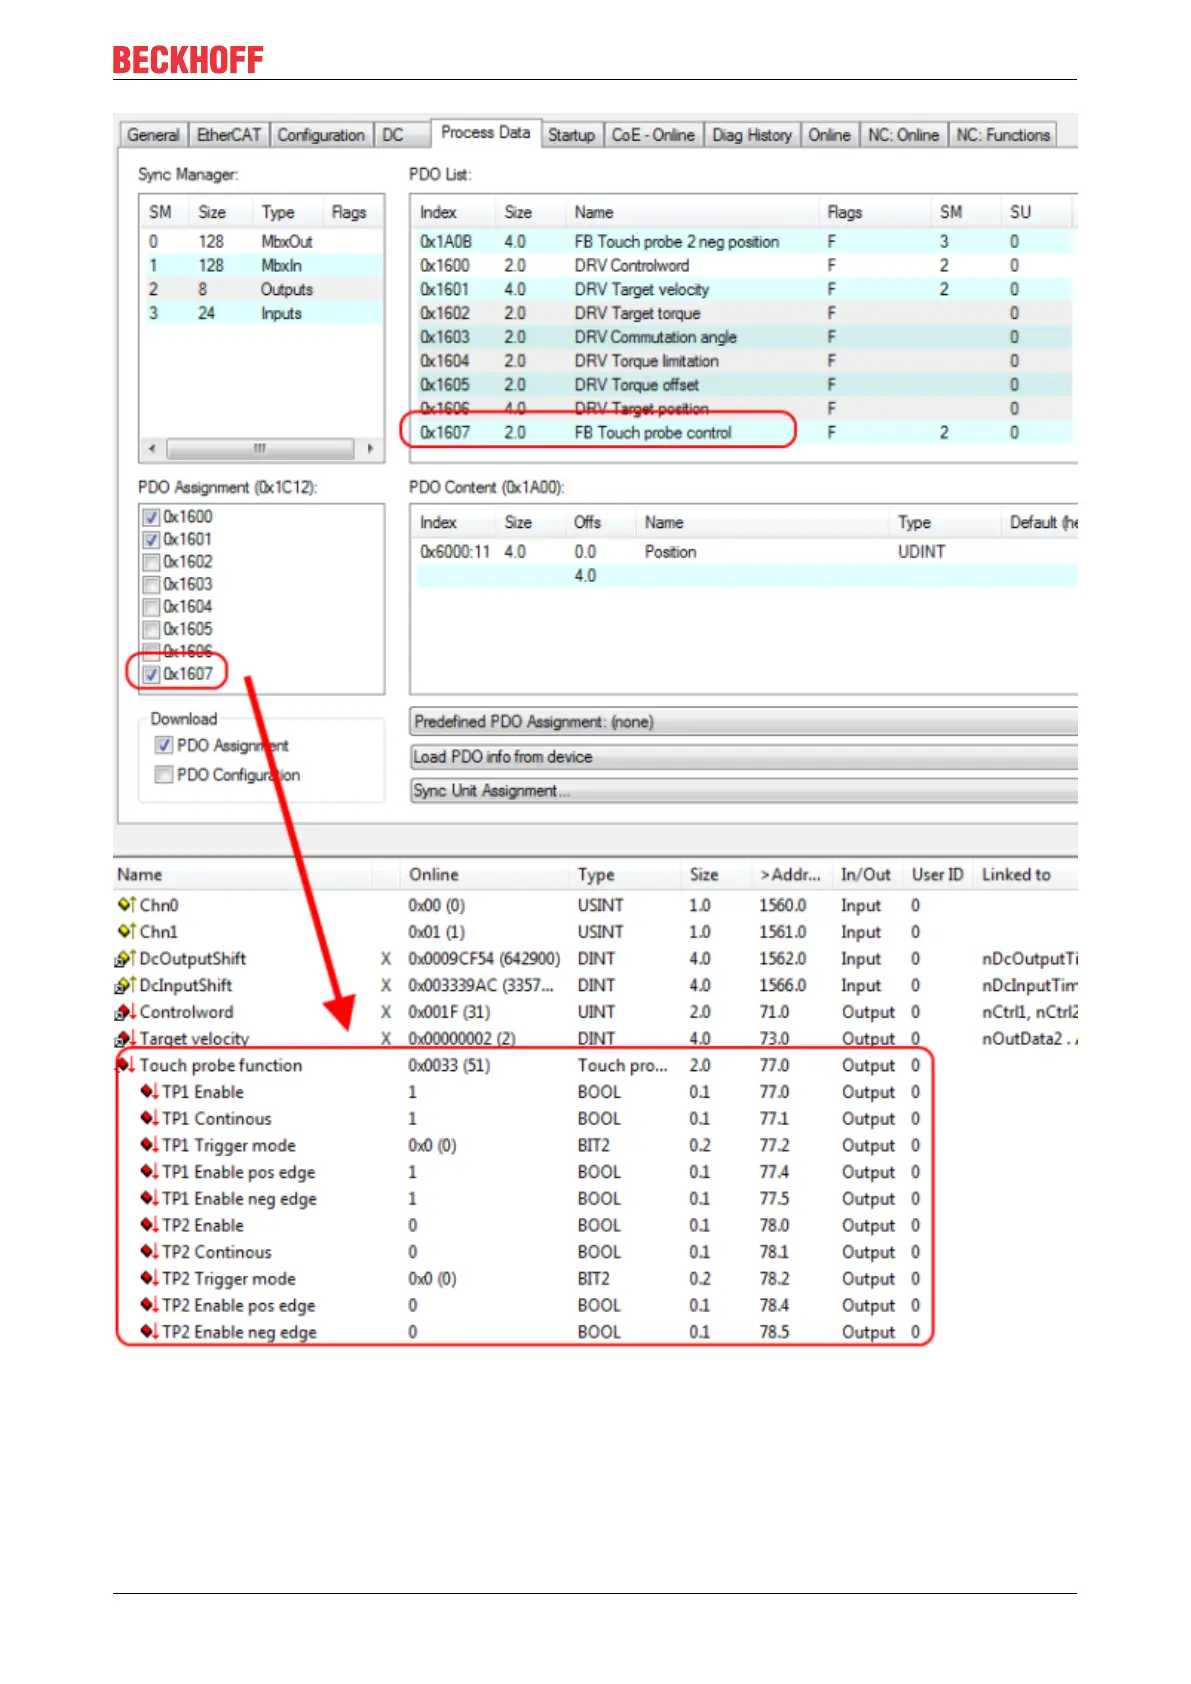The width and height of the screenshot is (1191, 1684).
Task: Click the Chn1 input variable icon
Action: coord(126,932)
